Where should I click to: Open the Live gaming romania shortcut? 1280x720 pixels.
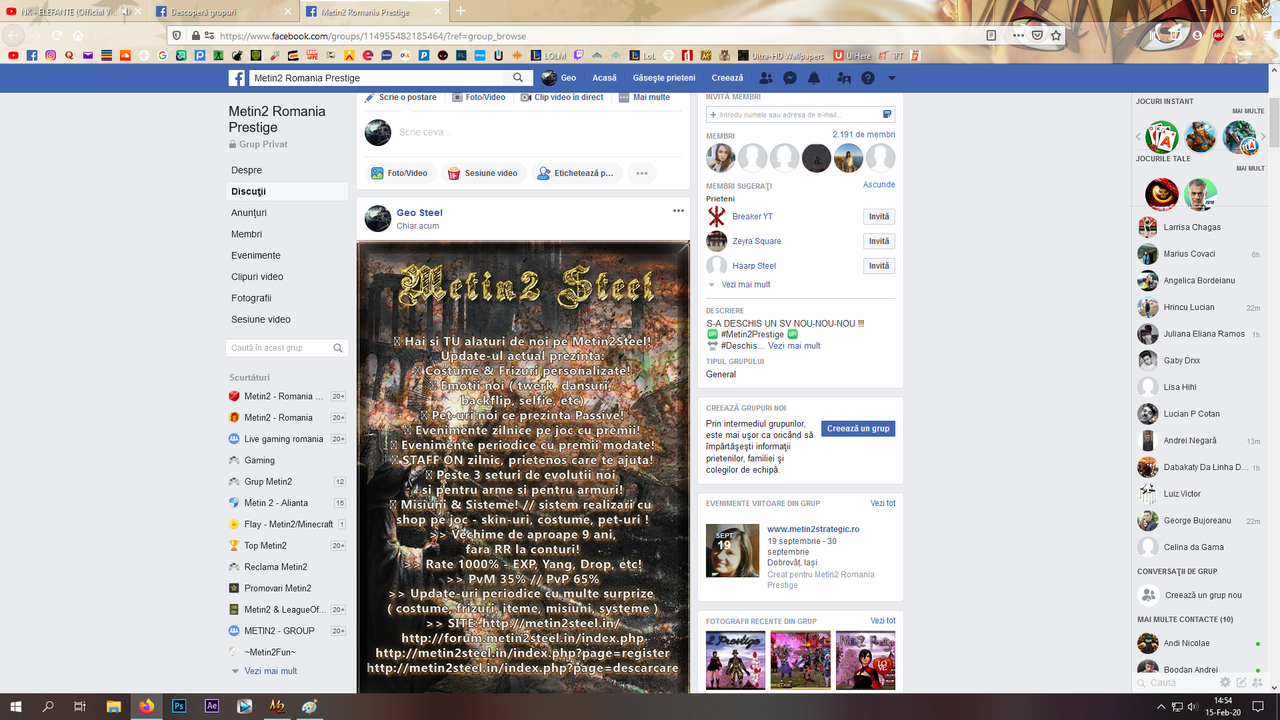click(x=284, y=439)
